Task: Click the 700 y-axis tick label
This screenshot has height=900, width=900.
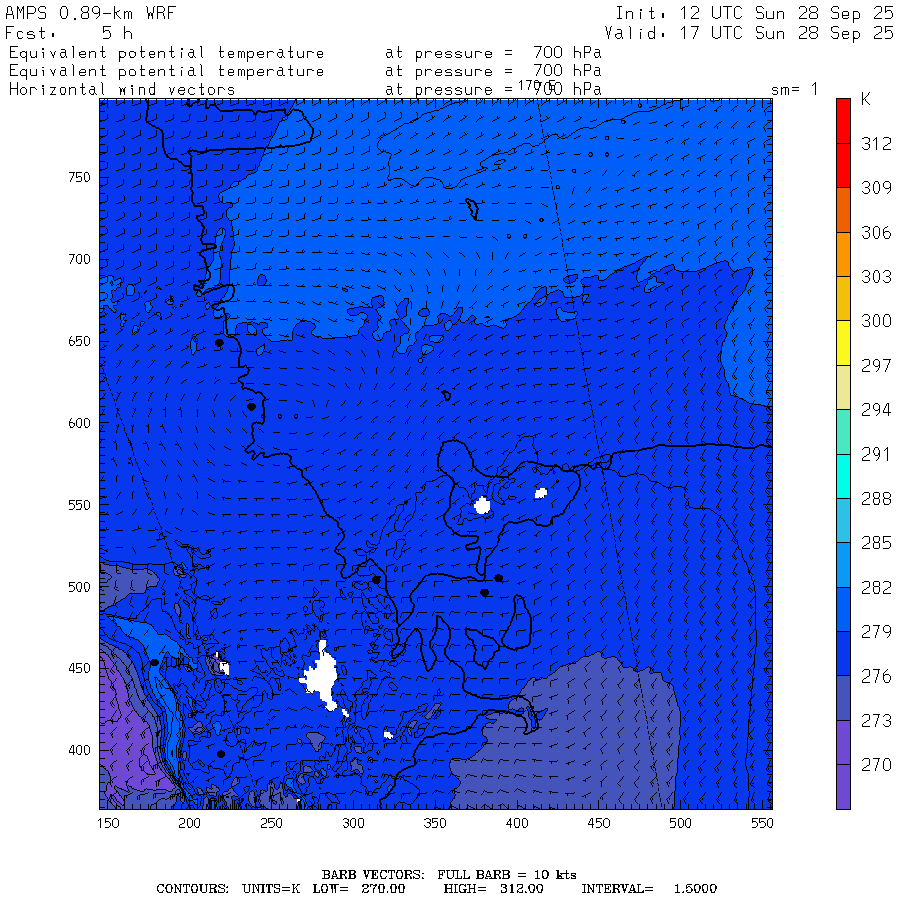Action: pos(79,259)
